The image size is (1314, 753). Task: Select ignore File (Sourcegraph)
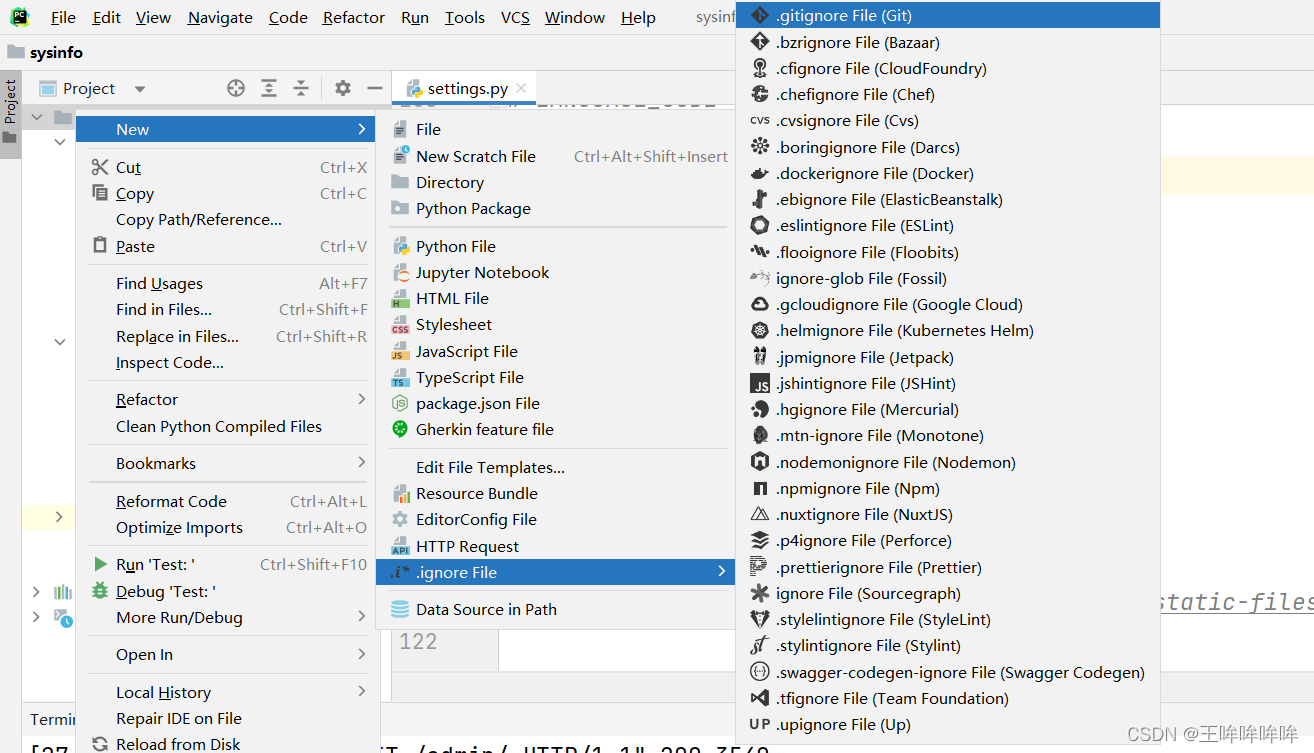948,593
